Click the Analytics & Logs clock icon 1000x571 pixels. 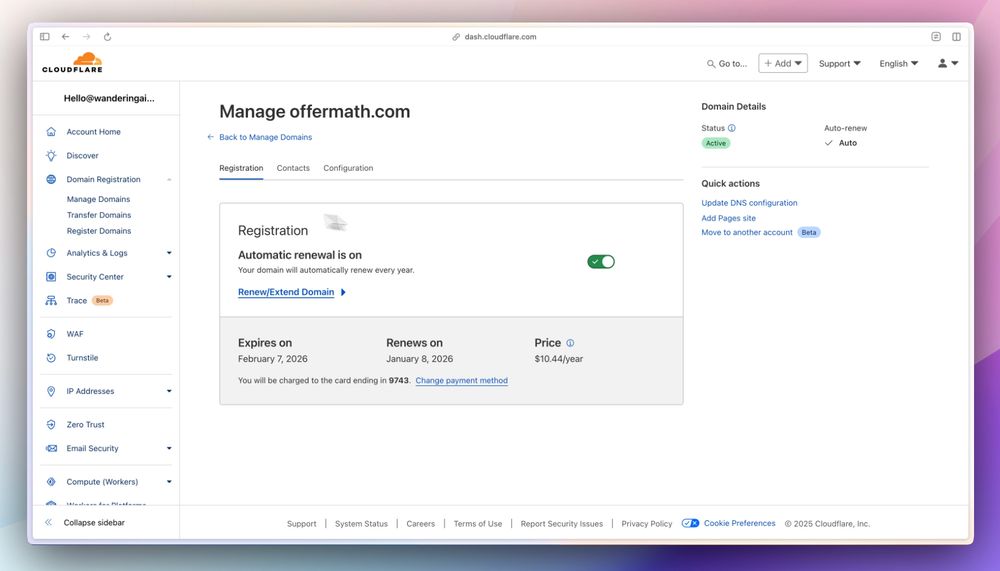(x=51, y=253)
